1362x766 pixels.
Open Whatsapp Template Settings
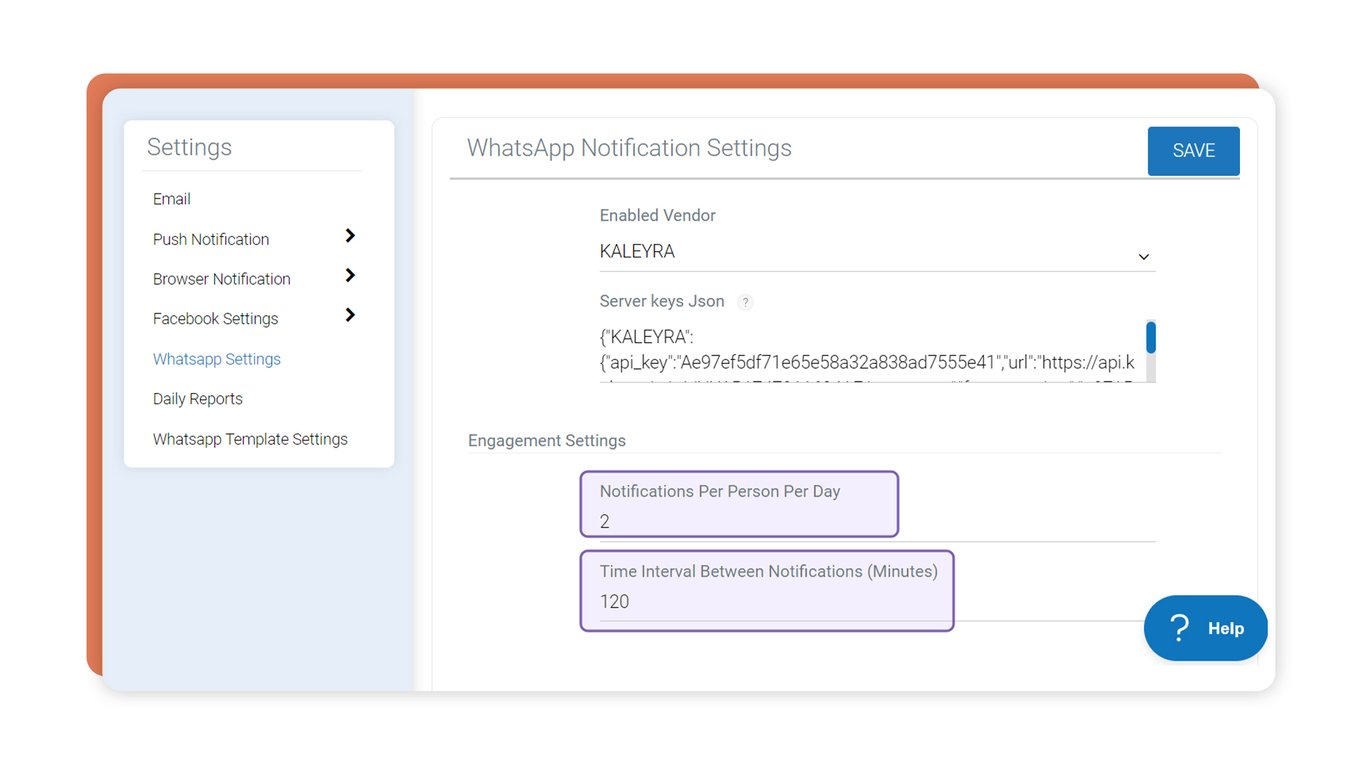[250, 438]
